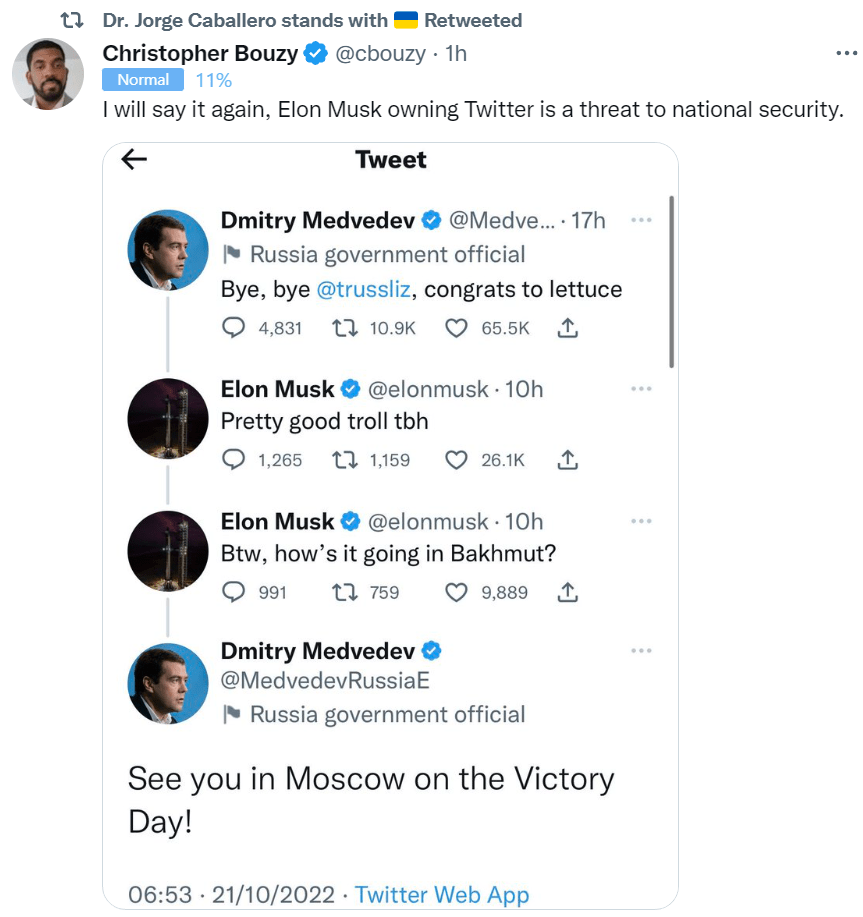Reply to the 'Pretty good troll tbh' tweet
The height and width of the screenshot is (917, 863).
click(x=233, y=460)
